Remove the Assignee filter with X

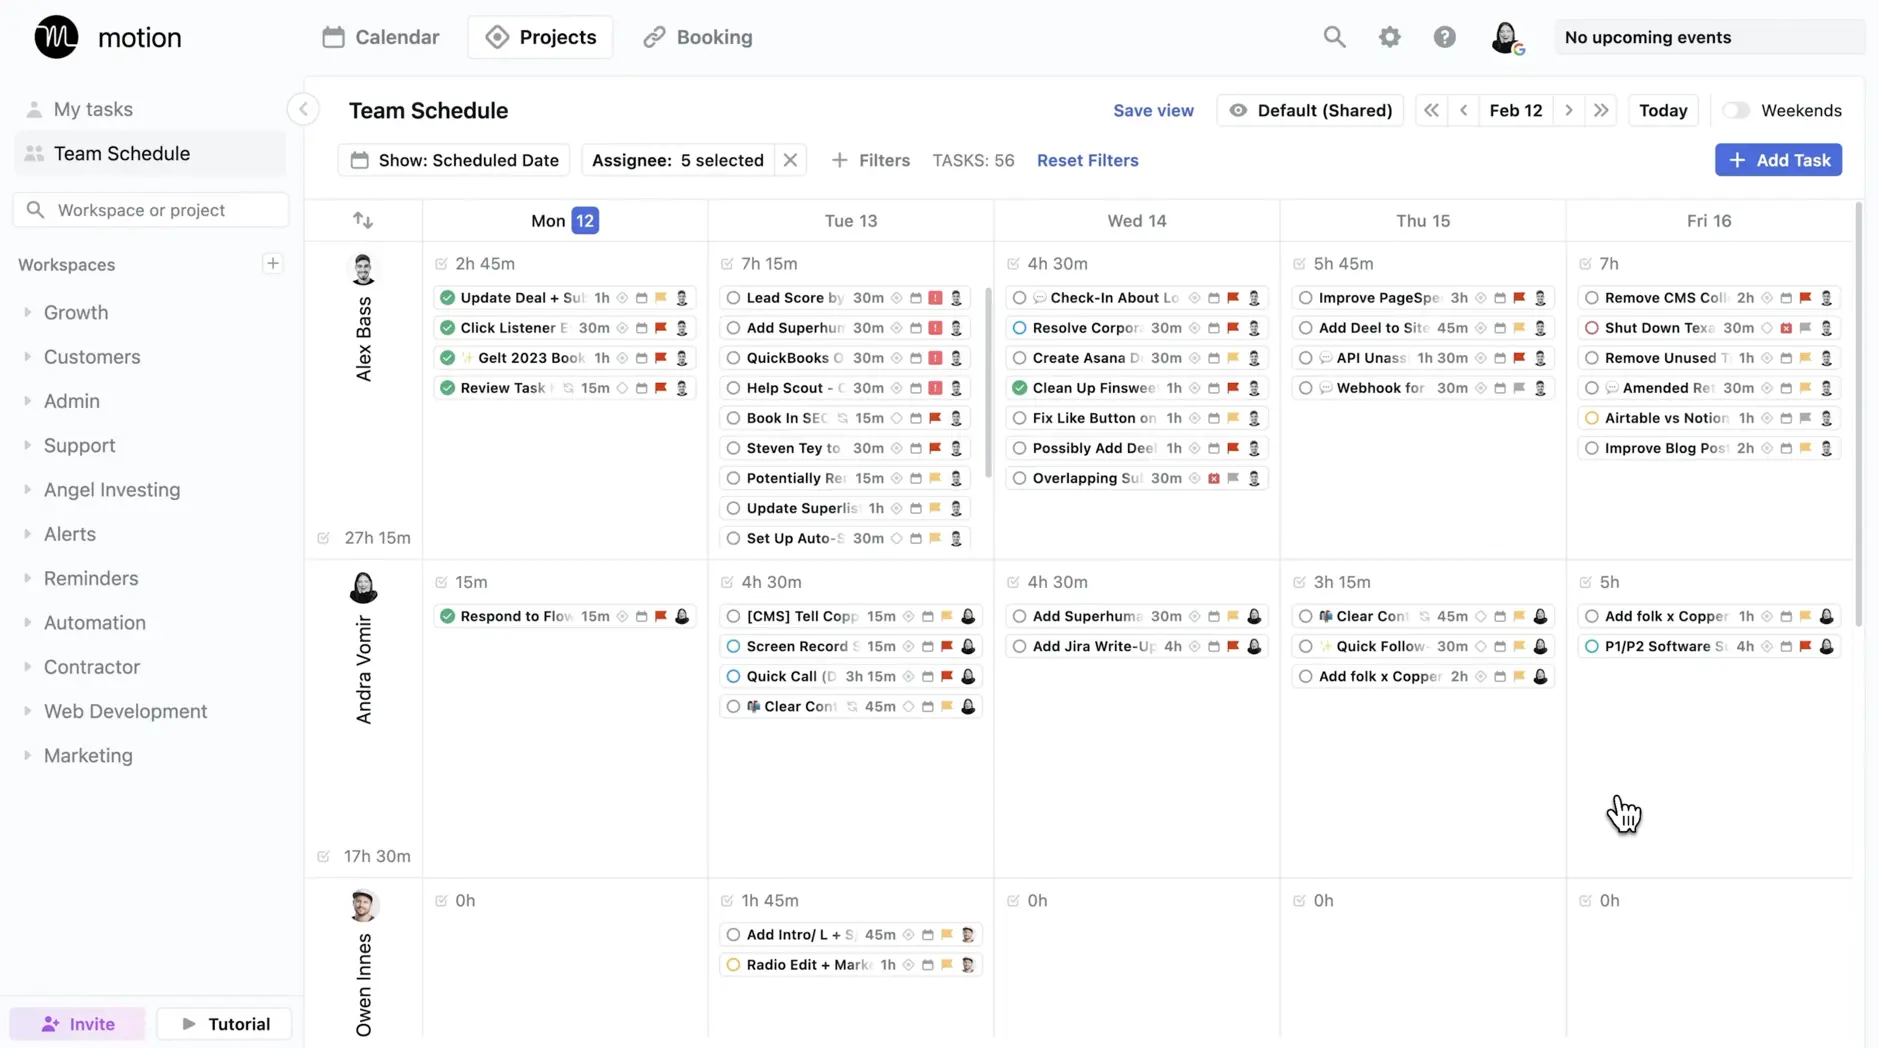(x=790, y=160)
